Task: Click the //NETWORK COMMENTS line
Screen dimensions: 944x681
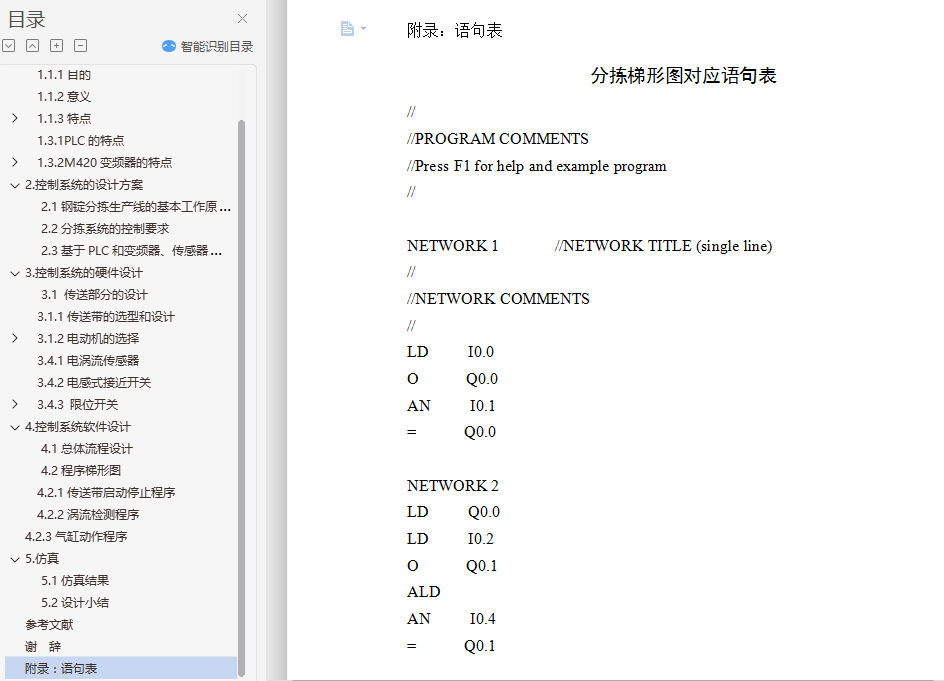Action: click(x=498, y=299)
